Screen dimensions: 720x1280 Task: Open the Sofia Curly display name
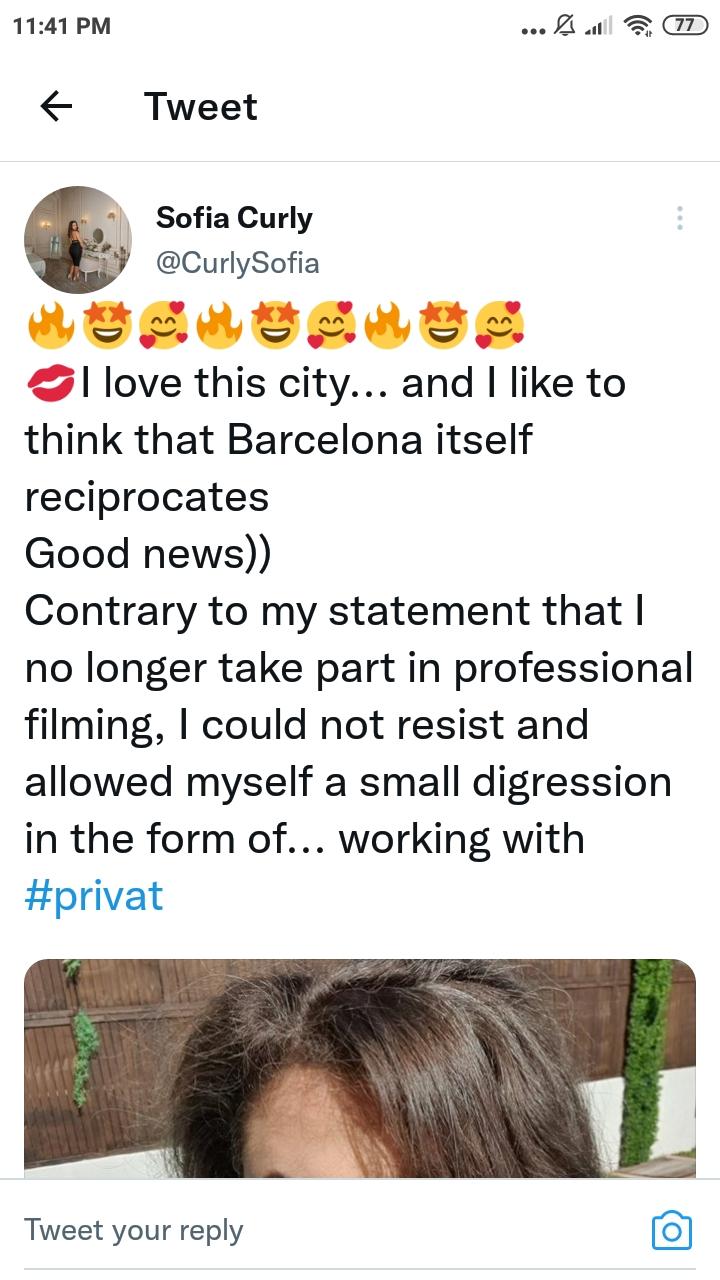234,218
